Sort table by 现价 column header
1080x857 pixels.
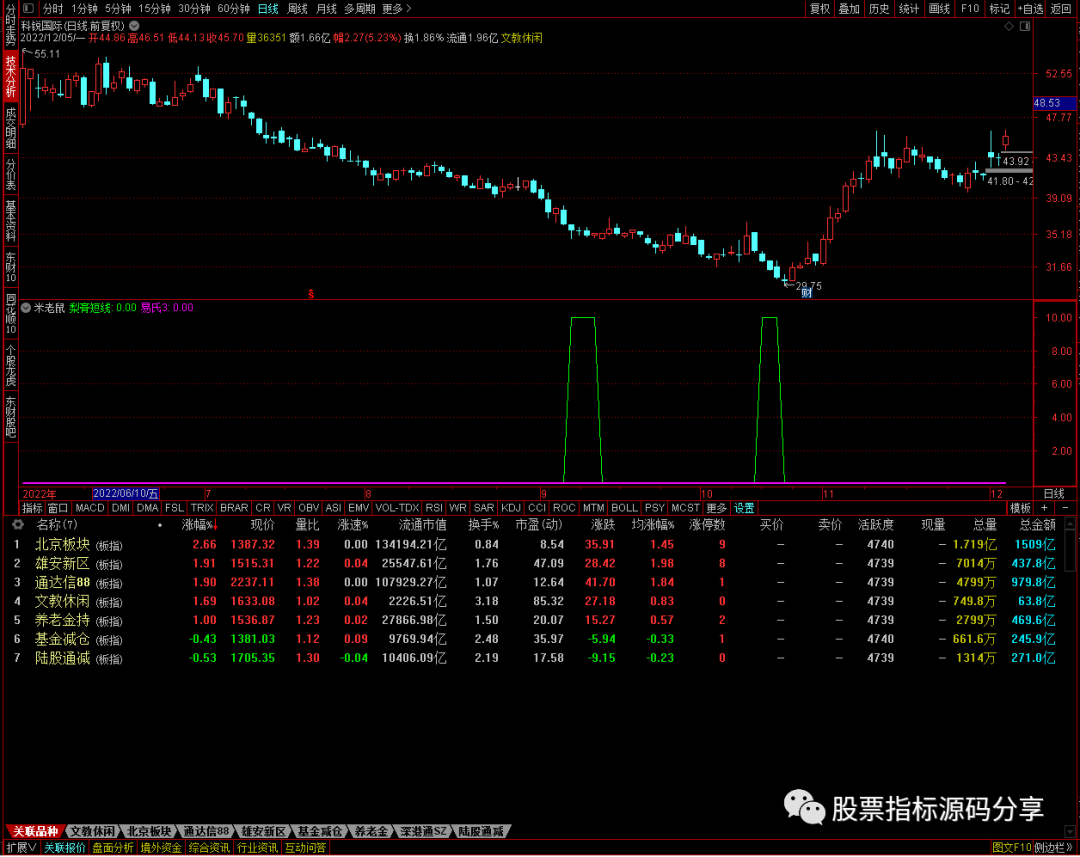pyautogui.click(x=262, y=525)
